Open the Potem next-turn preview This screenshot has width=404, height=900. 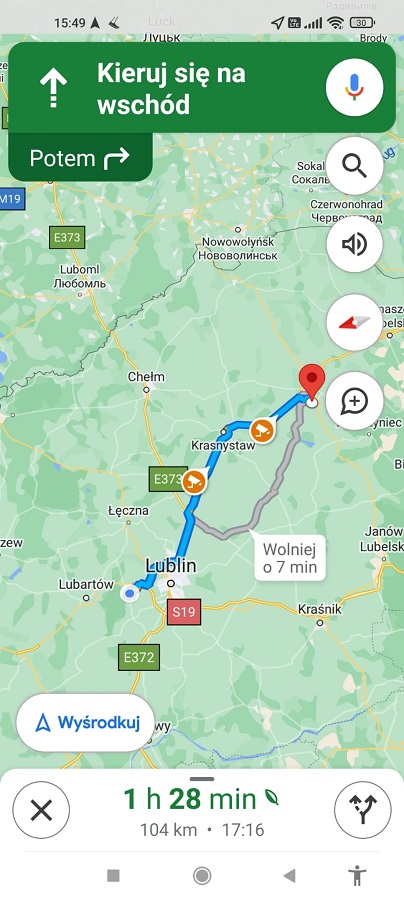[x=80, y=158]
